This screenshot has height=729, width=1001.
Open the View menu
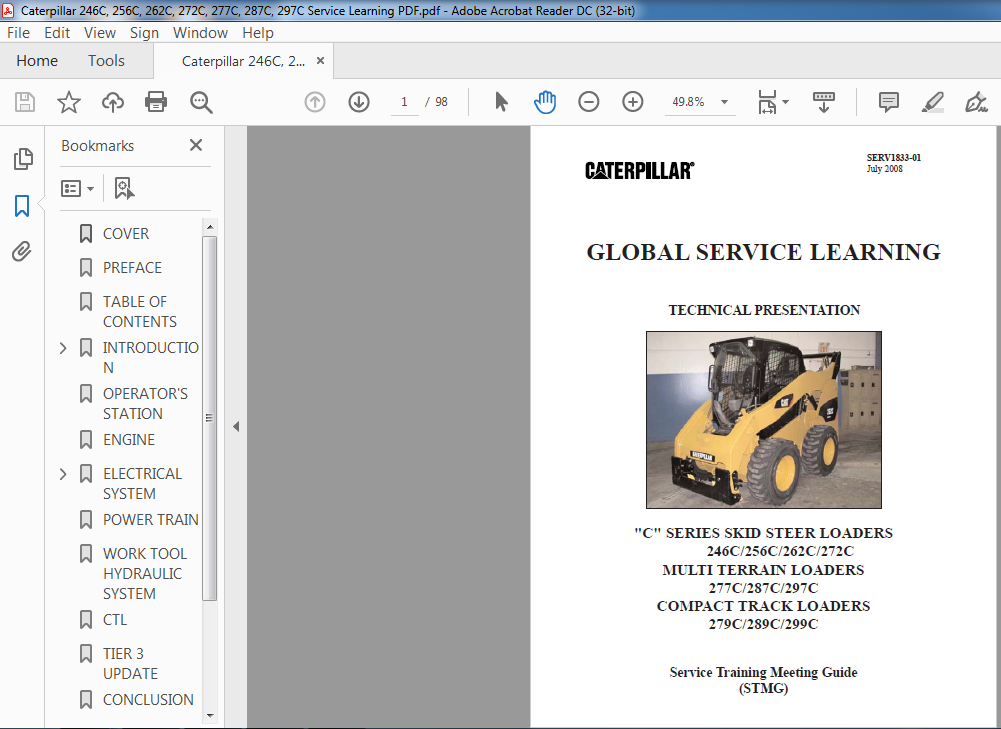(x=100, y=33)
